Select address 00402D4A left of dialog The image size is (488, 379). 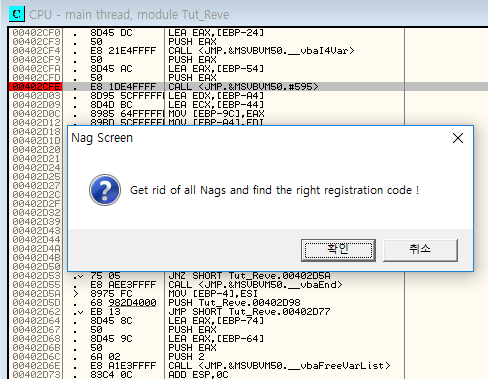pos(37,249)
